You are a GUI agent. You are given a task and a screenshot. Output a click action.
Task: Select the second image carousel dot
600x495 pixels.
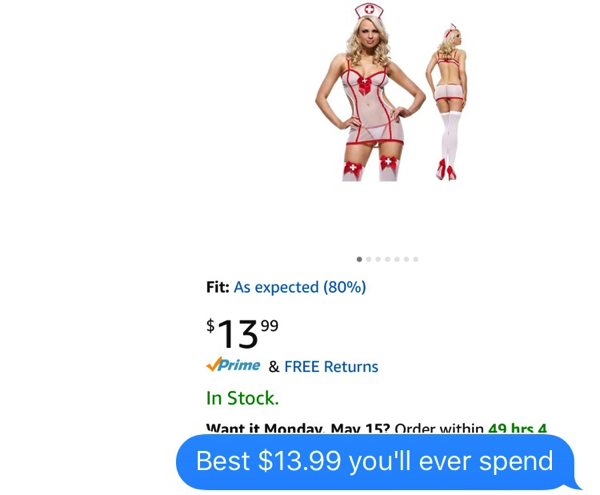tap(368, 259)
